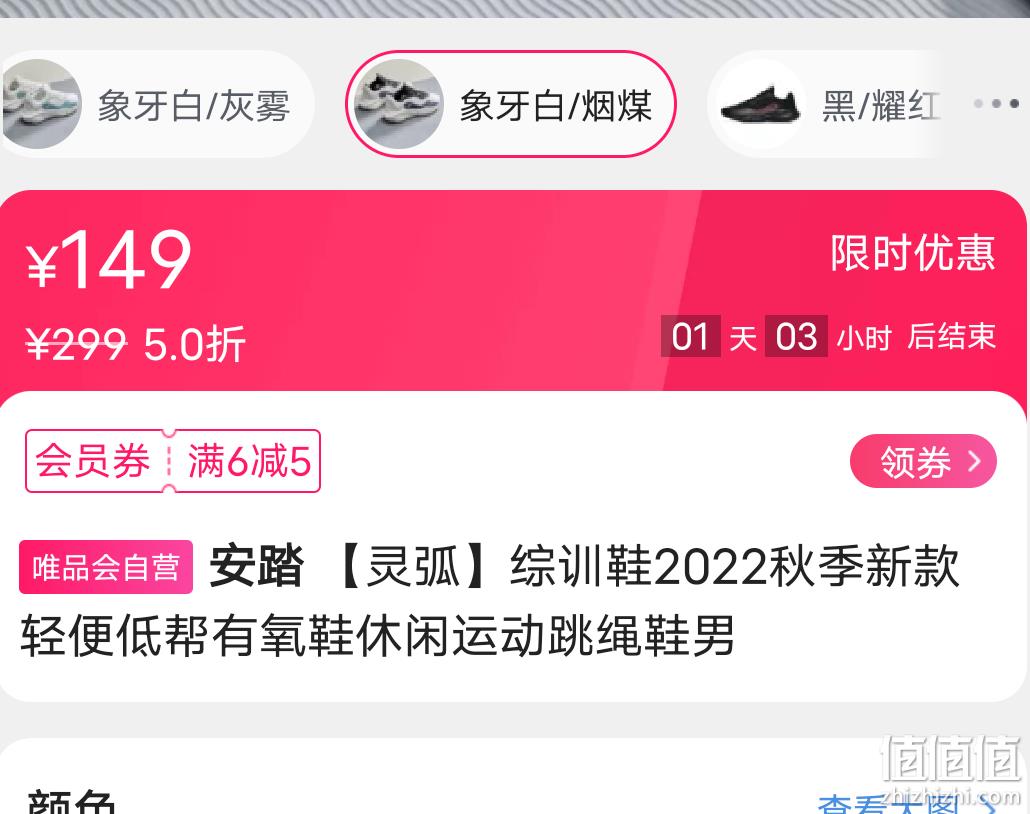Expand coupon list via 领券 chevron arrow
Image resolution: width=1030 pixels, height=814 pixels.
[975, 461]
